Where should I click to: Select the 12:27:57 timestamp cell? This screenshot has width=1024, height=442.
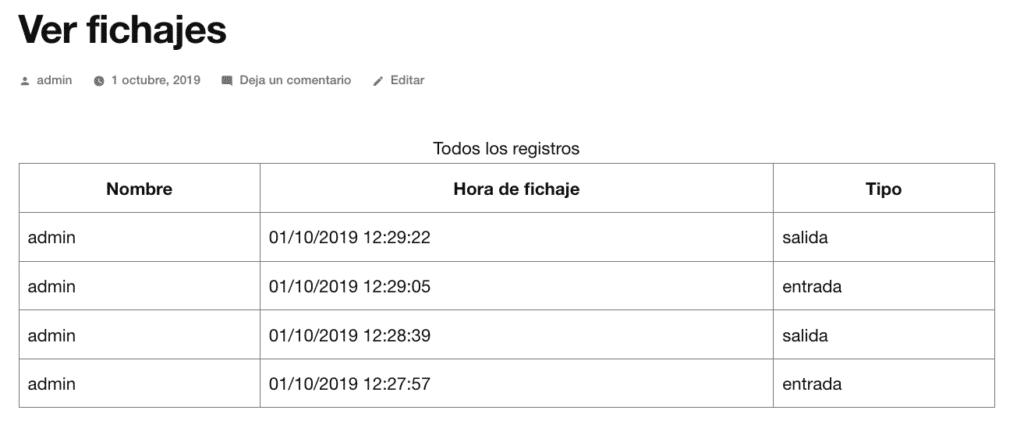[517, 383]
